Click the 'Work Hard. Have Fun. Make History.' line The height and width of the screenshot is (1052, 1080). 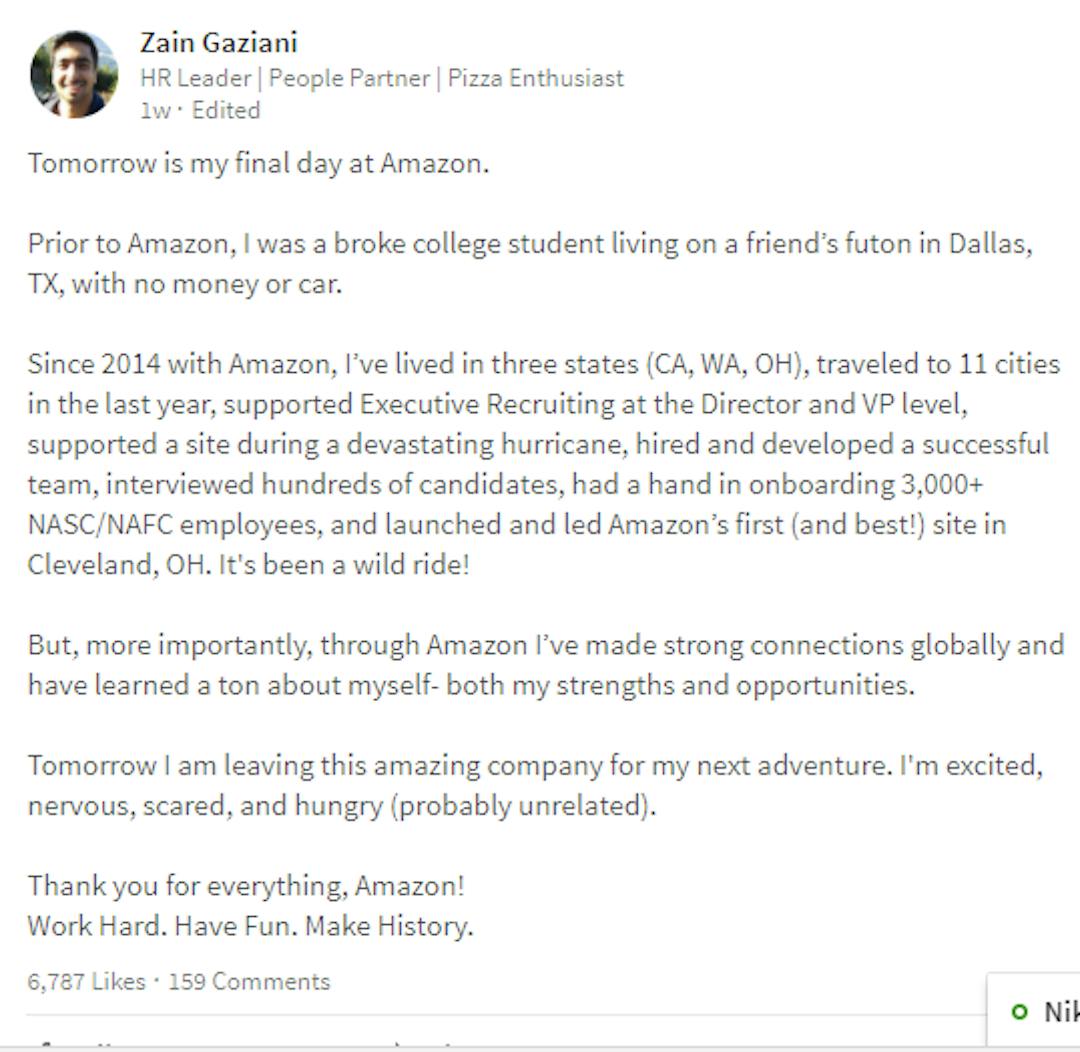point(251,926)
